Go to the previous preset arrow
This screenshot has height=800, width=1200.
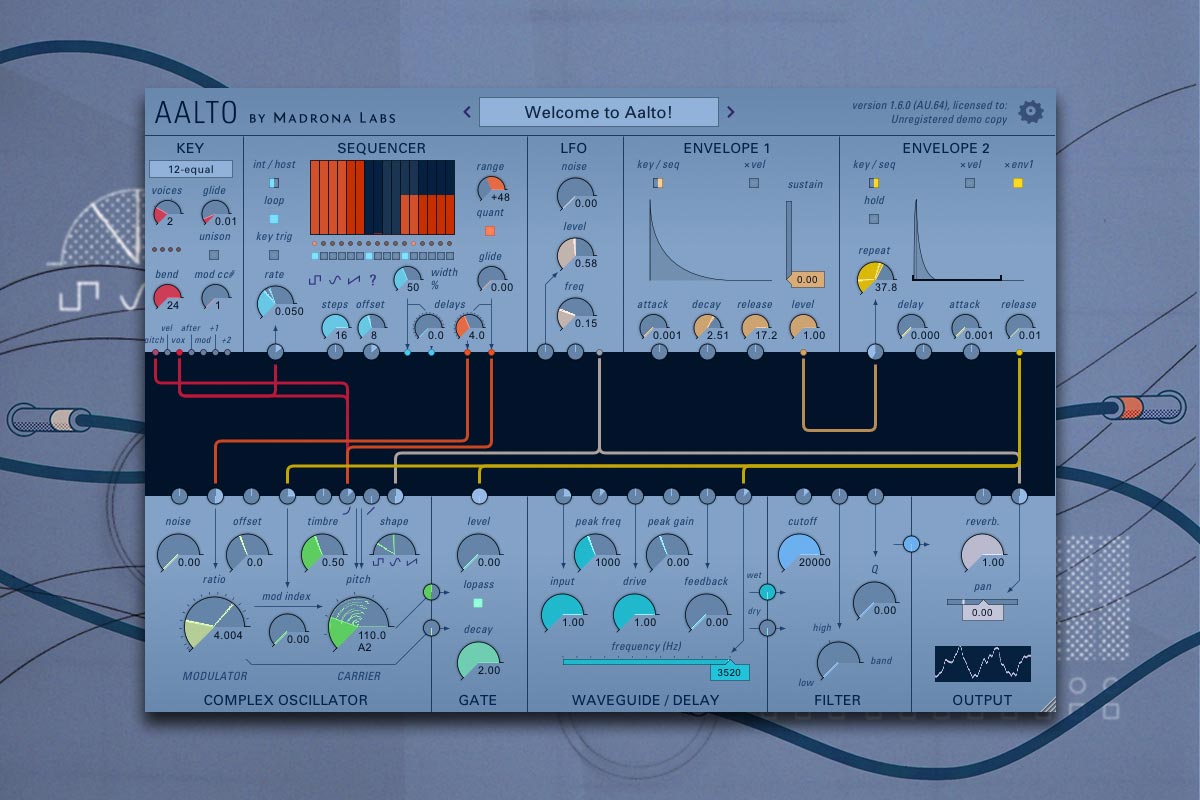click(x=467, y=112)
